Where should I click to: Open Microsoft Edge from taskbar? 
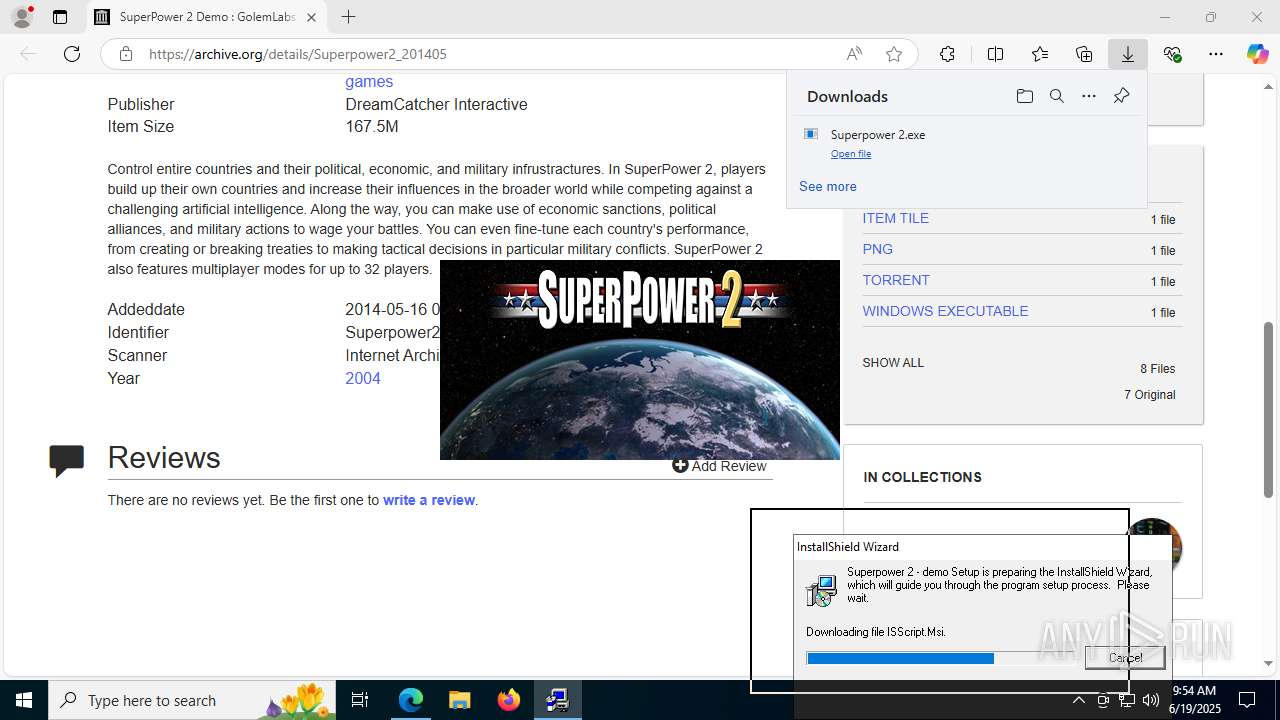411,700
